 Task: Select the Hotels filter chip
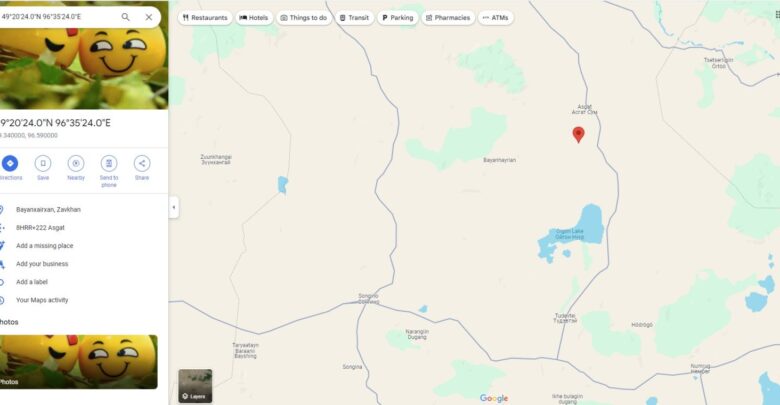point(254,17)
